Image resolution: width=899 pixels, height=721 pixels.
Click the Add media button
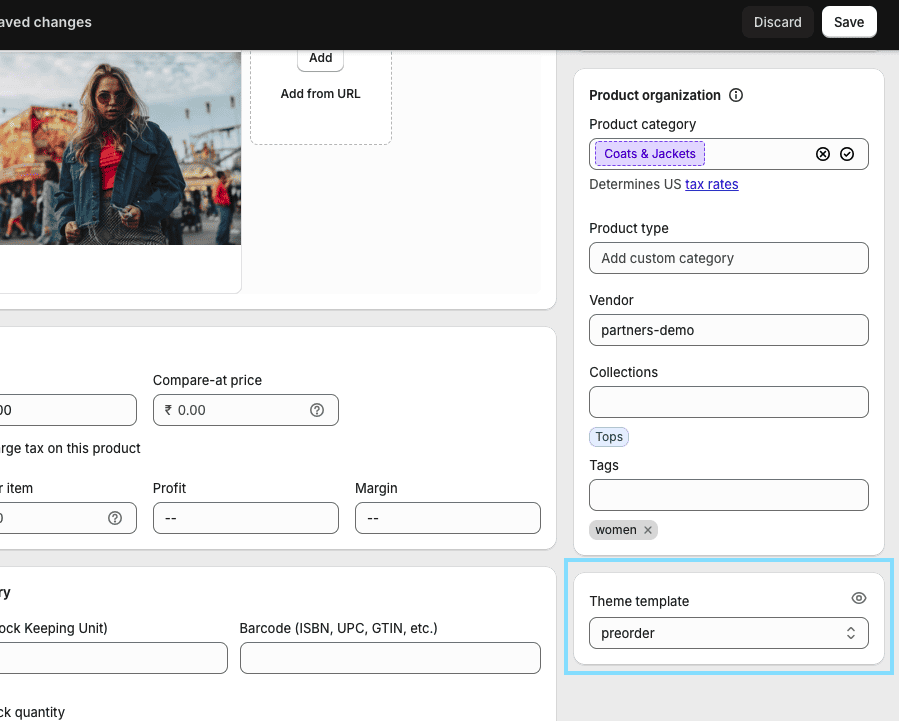(320, 58)
